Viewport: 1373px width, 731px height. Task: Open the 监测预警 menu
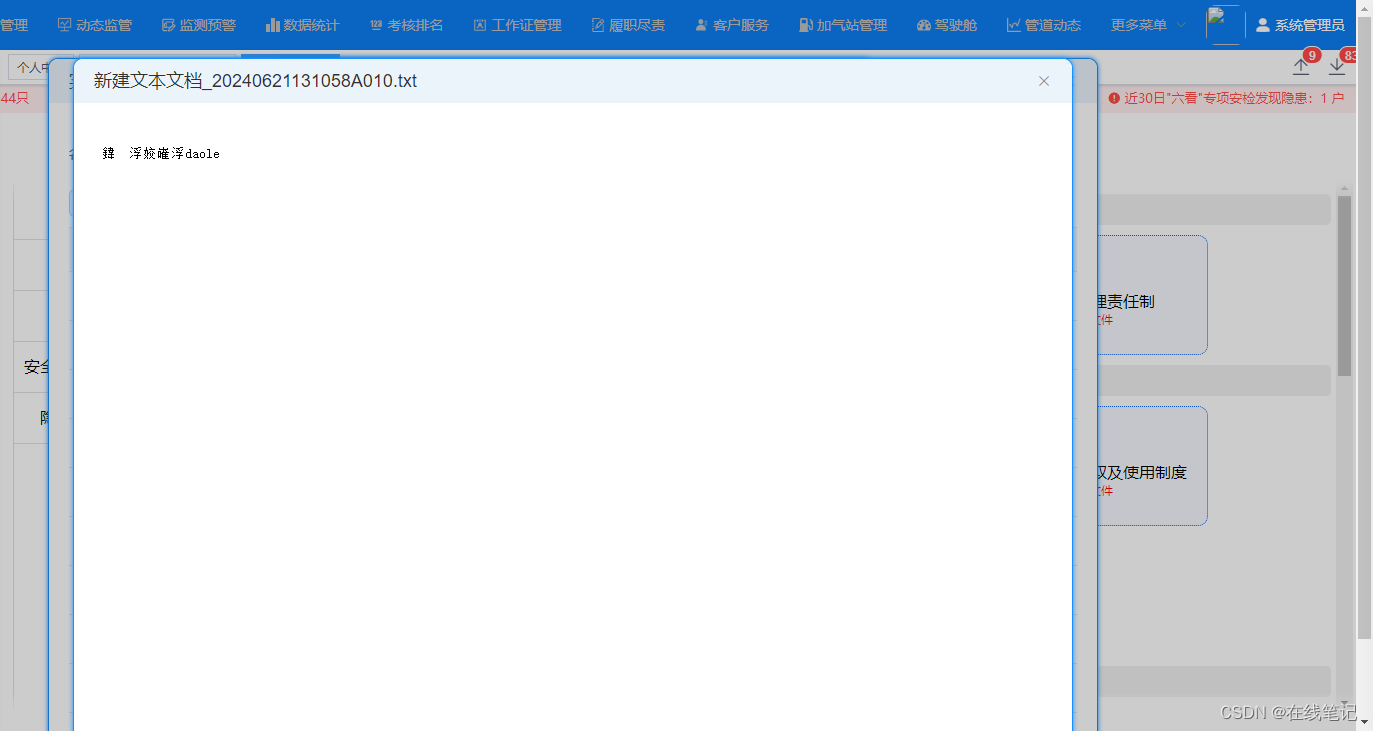(199, 25)
